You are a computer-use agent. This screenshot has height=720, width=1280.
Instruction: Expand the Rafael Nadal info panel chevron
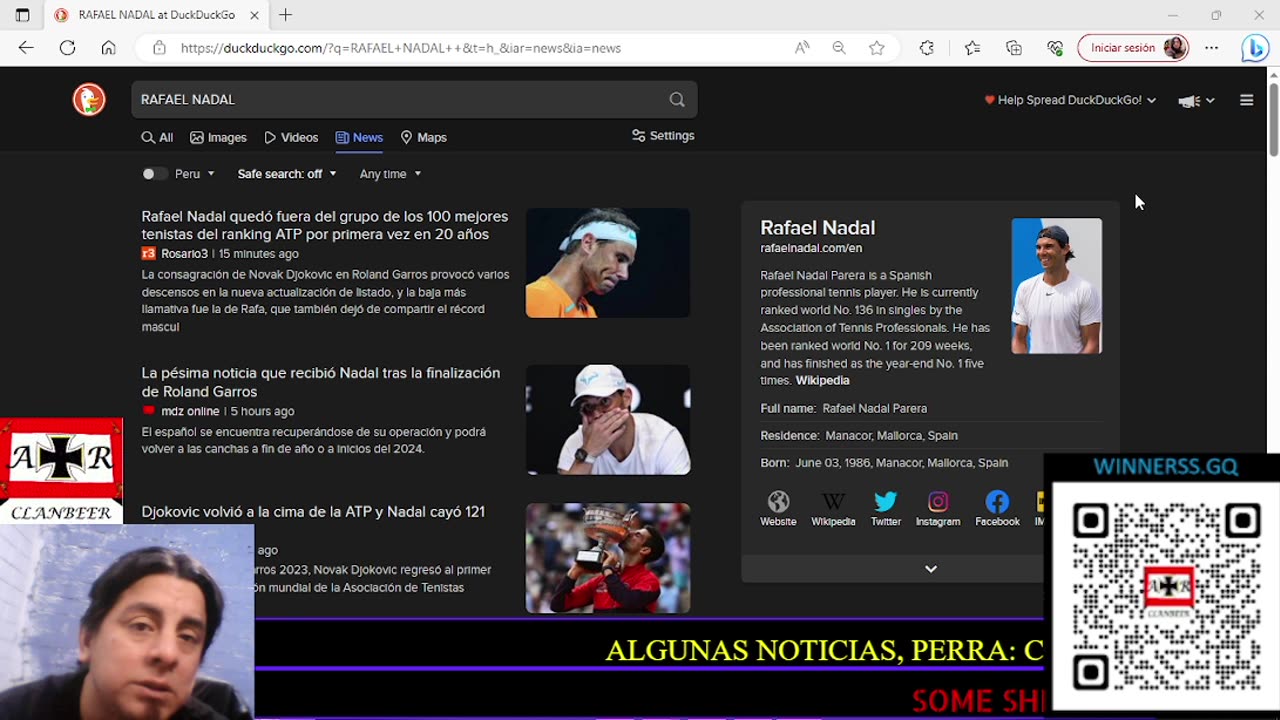pos(931,569)
